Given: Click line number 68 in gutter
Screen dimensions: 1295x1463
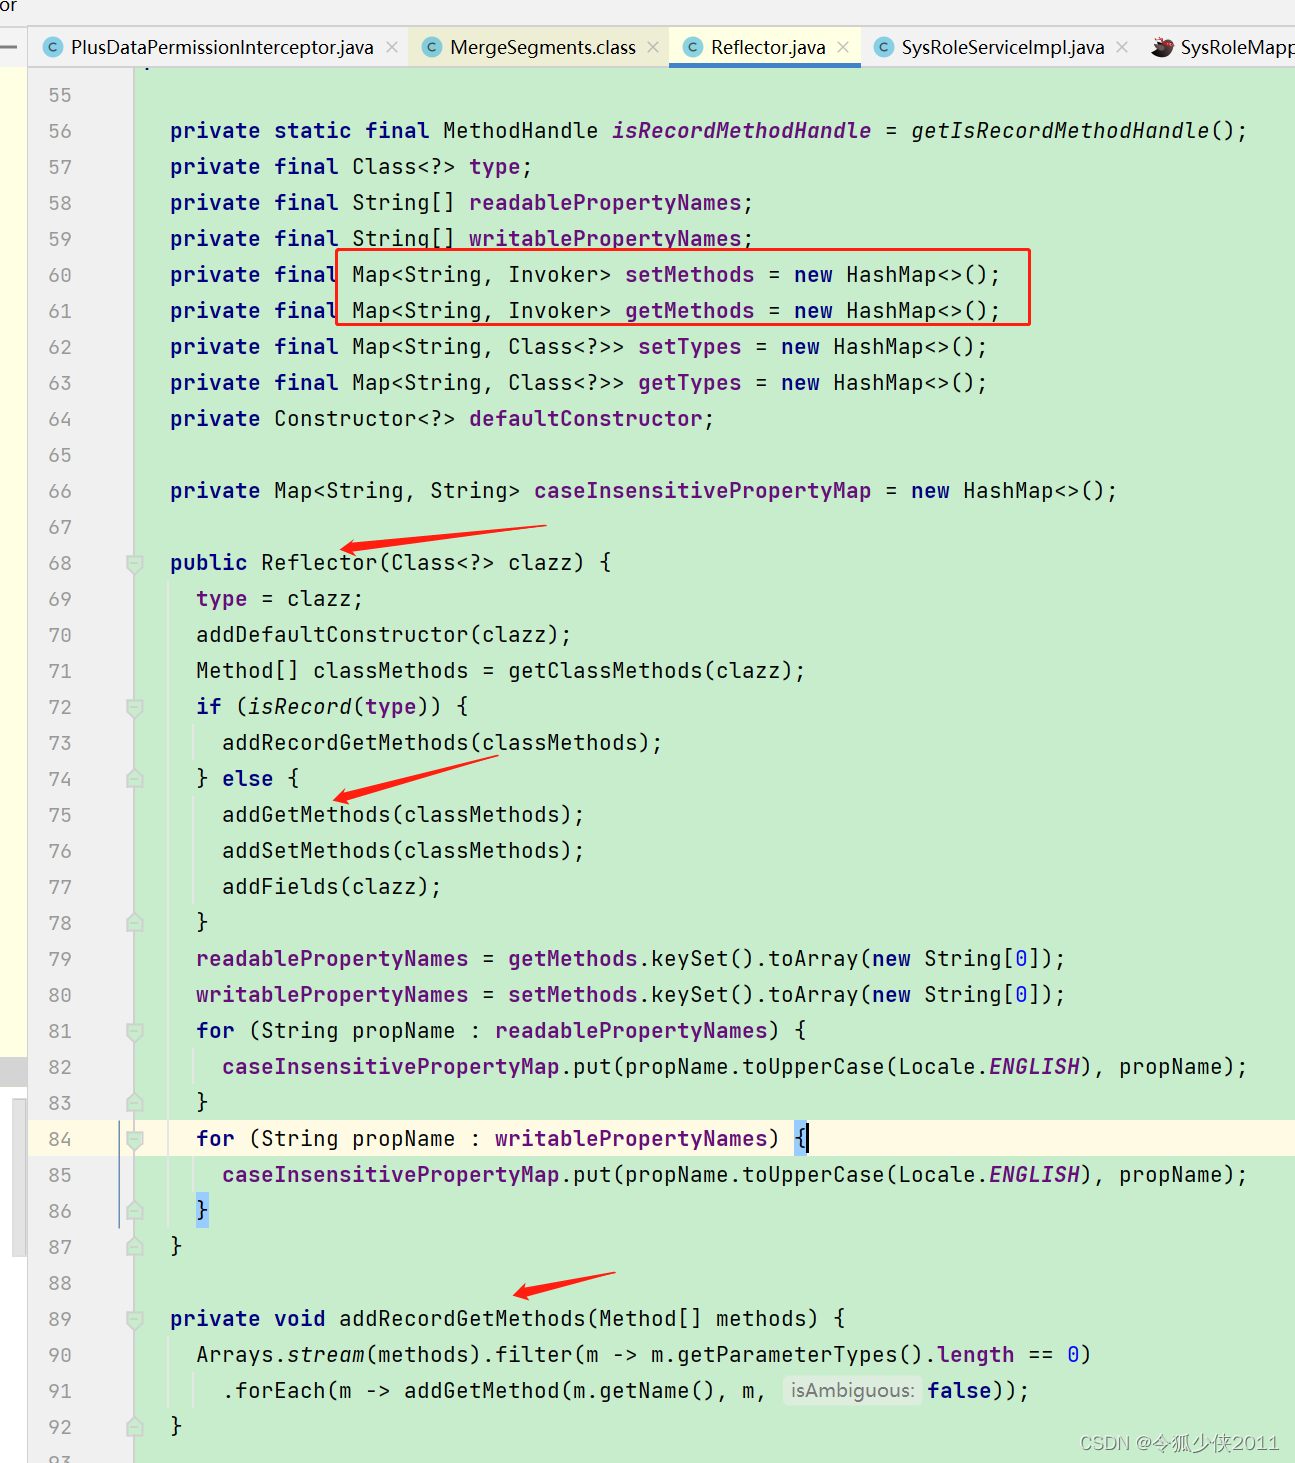Looking at the screenshot, I should pyautogui.click(x=60, y=563).
